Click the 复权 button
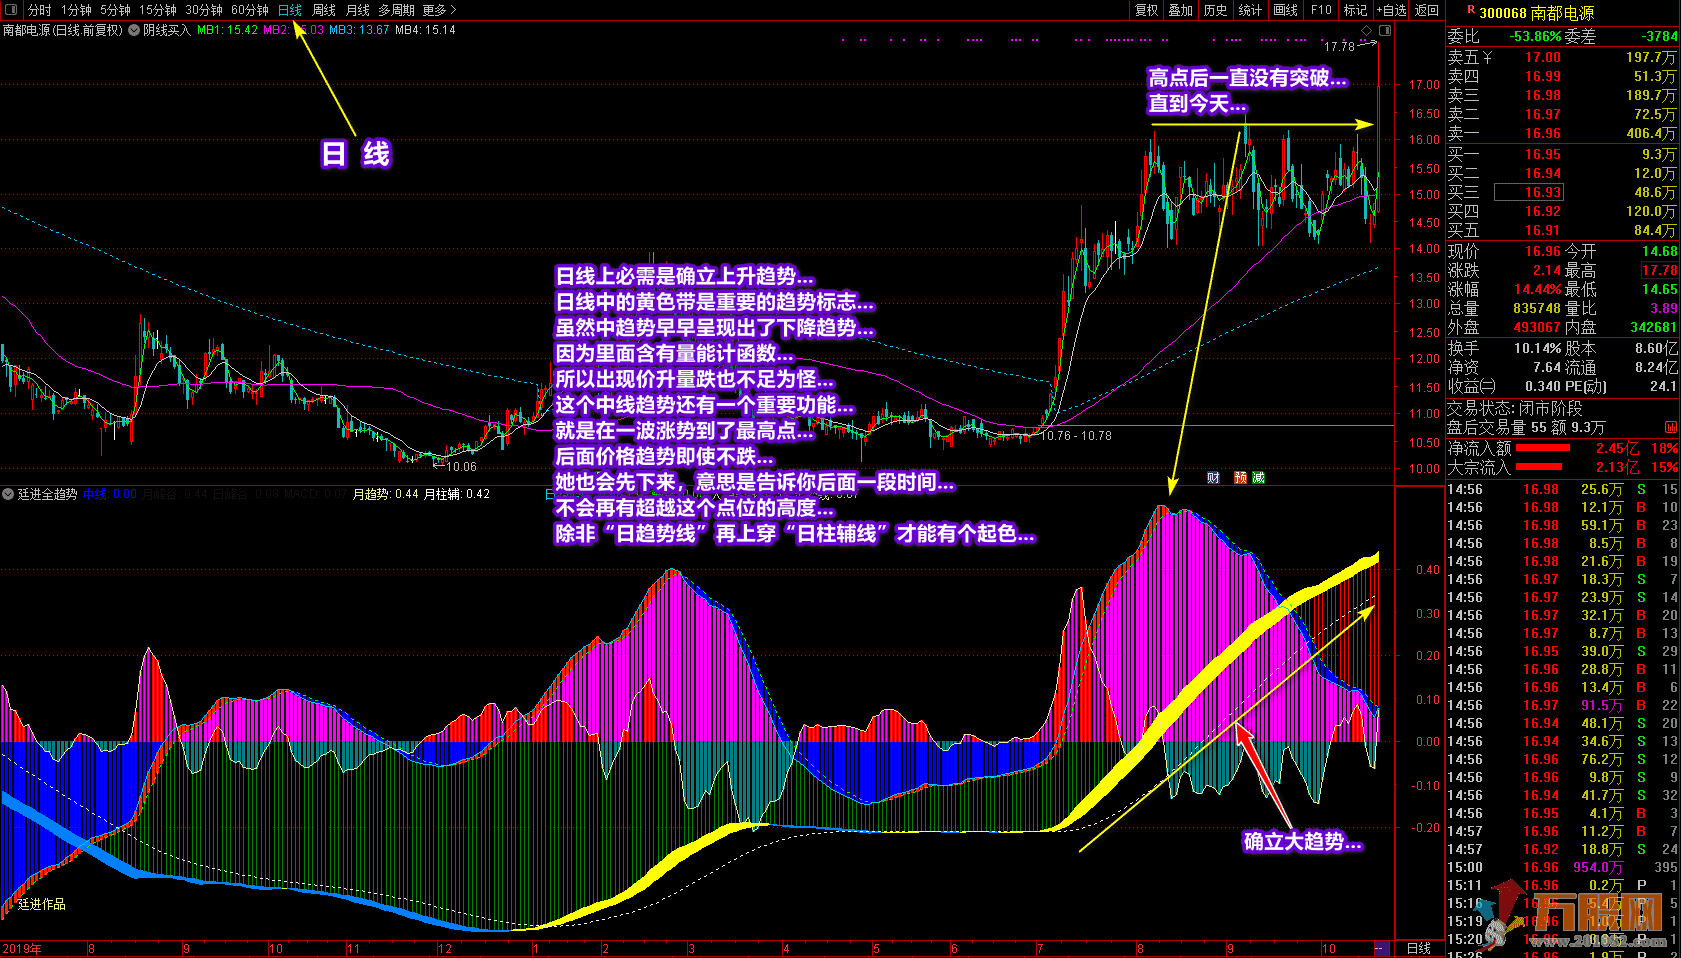The image size is (1681, 958). click(x=1146, y=10)
